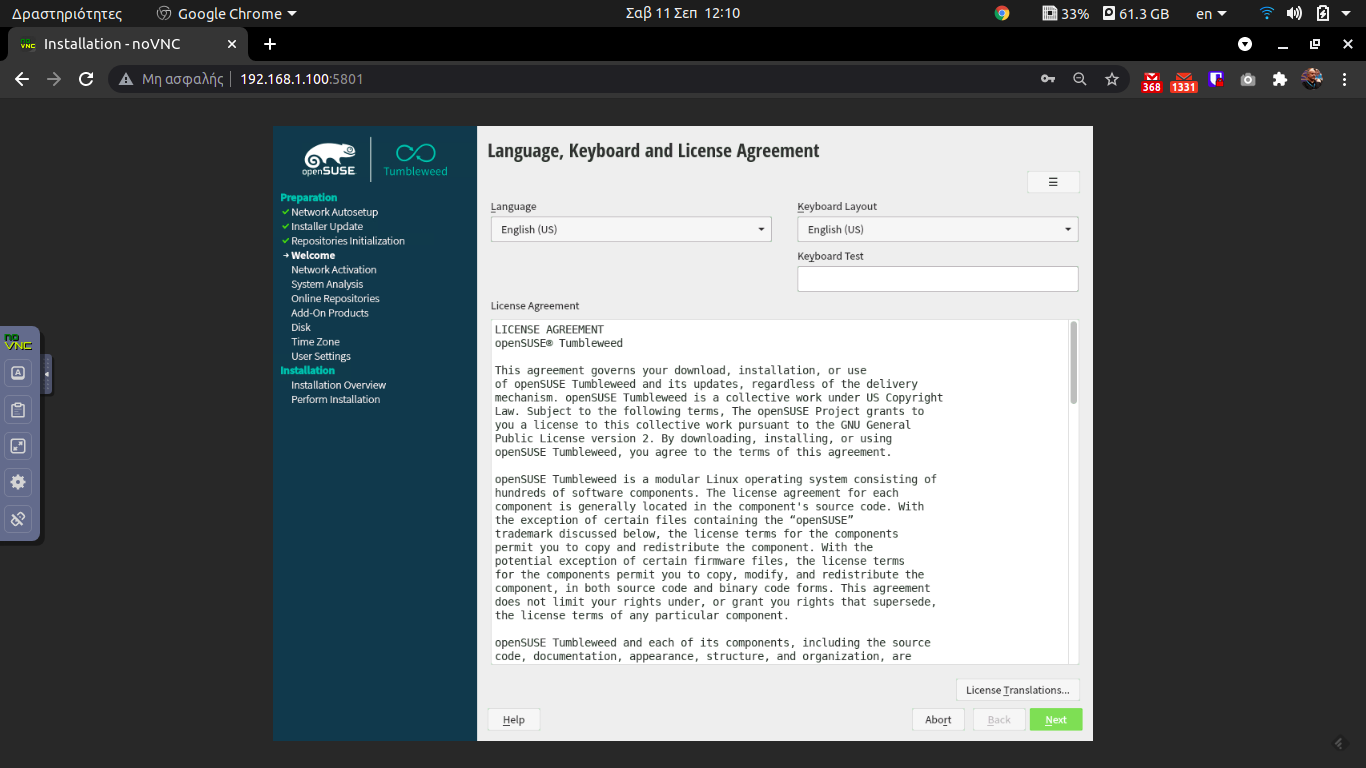Click the noVNC logo in the side panel

[x=18, y=342]
